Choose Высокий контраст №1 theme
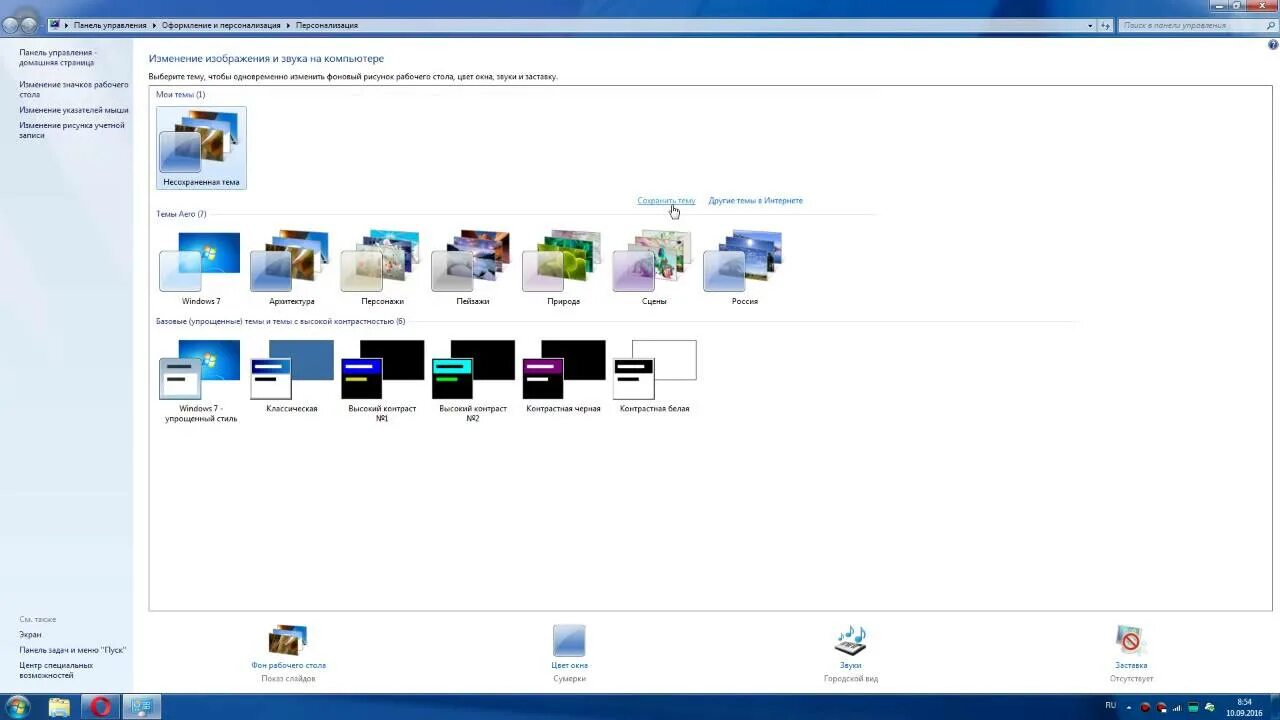This screenshot has height=720, width=1280. point(382,380)
